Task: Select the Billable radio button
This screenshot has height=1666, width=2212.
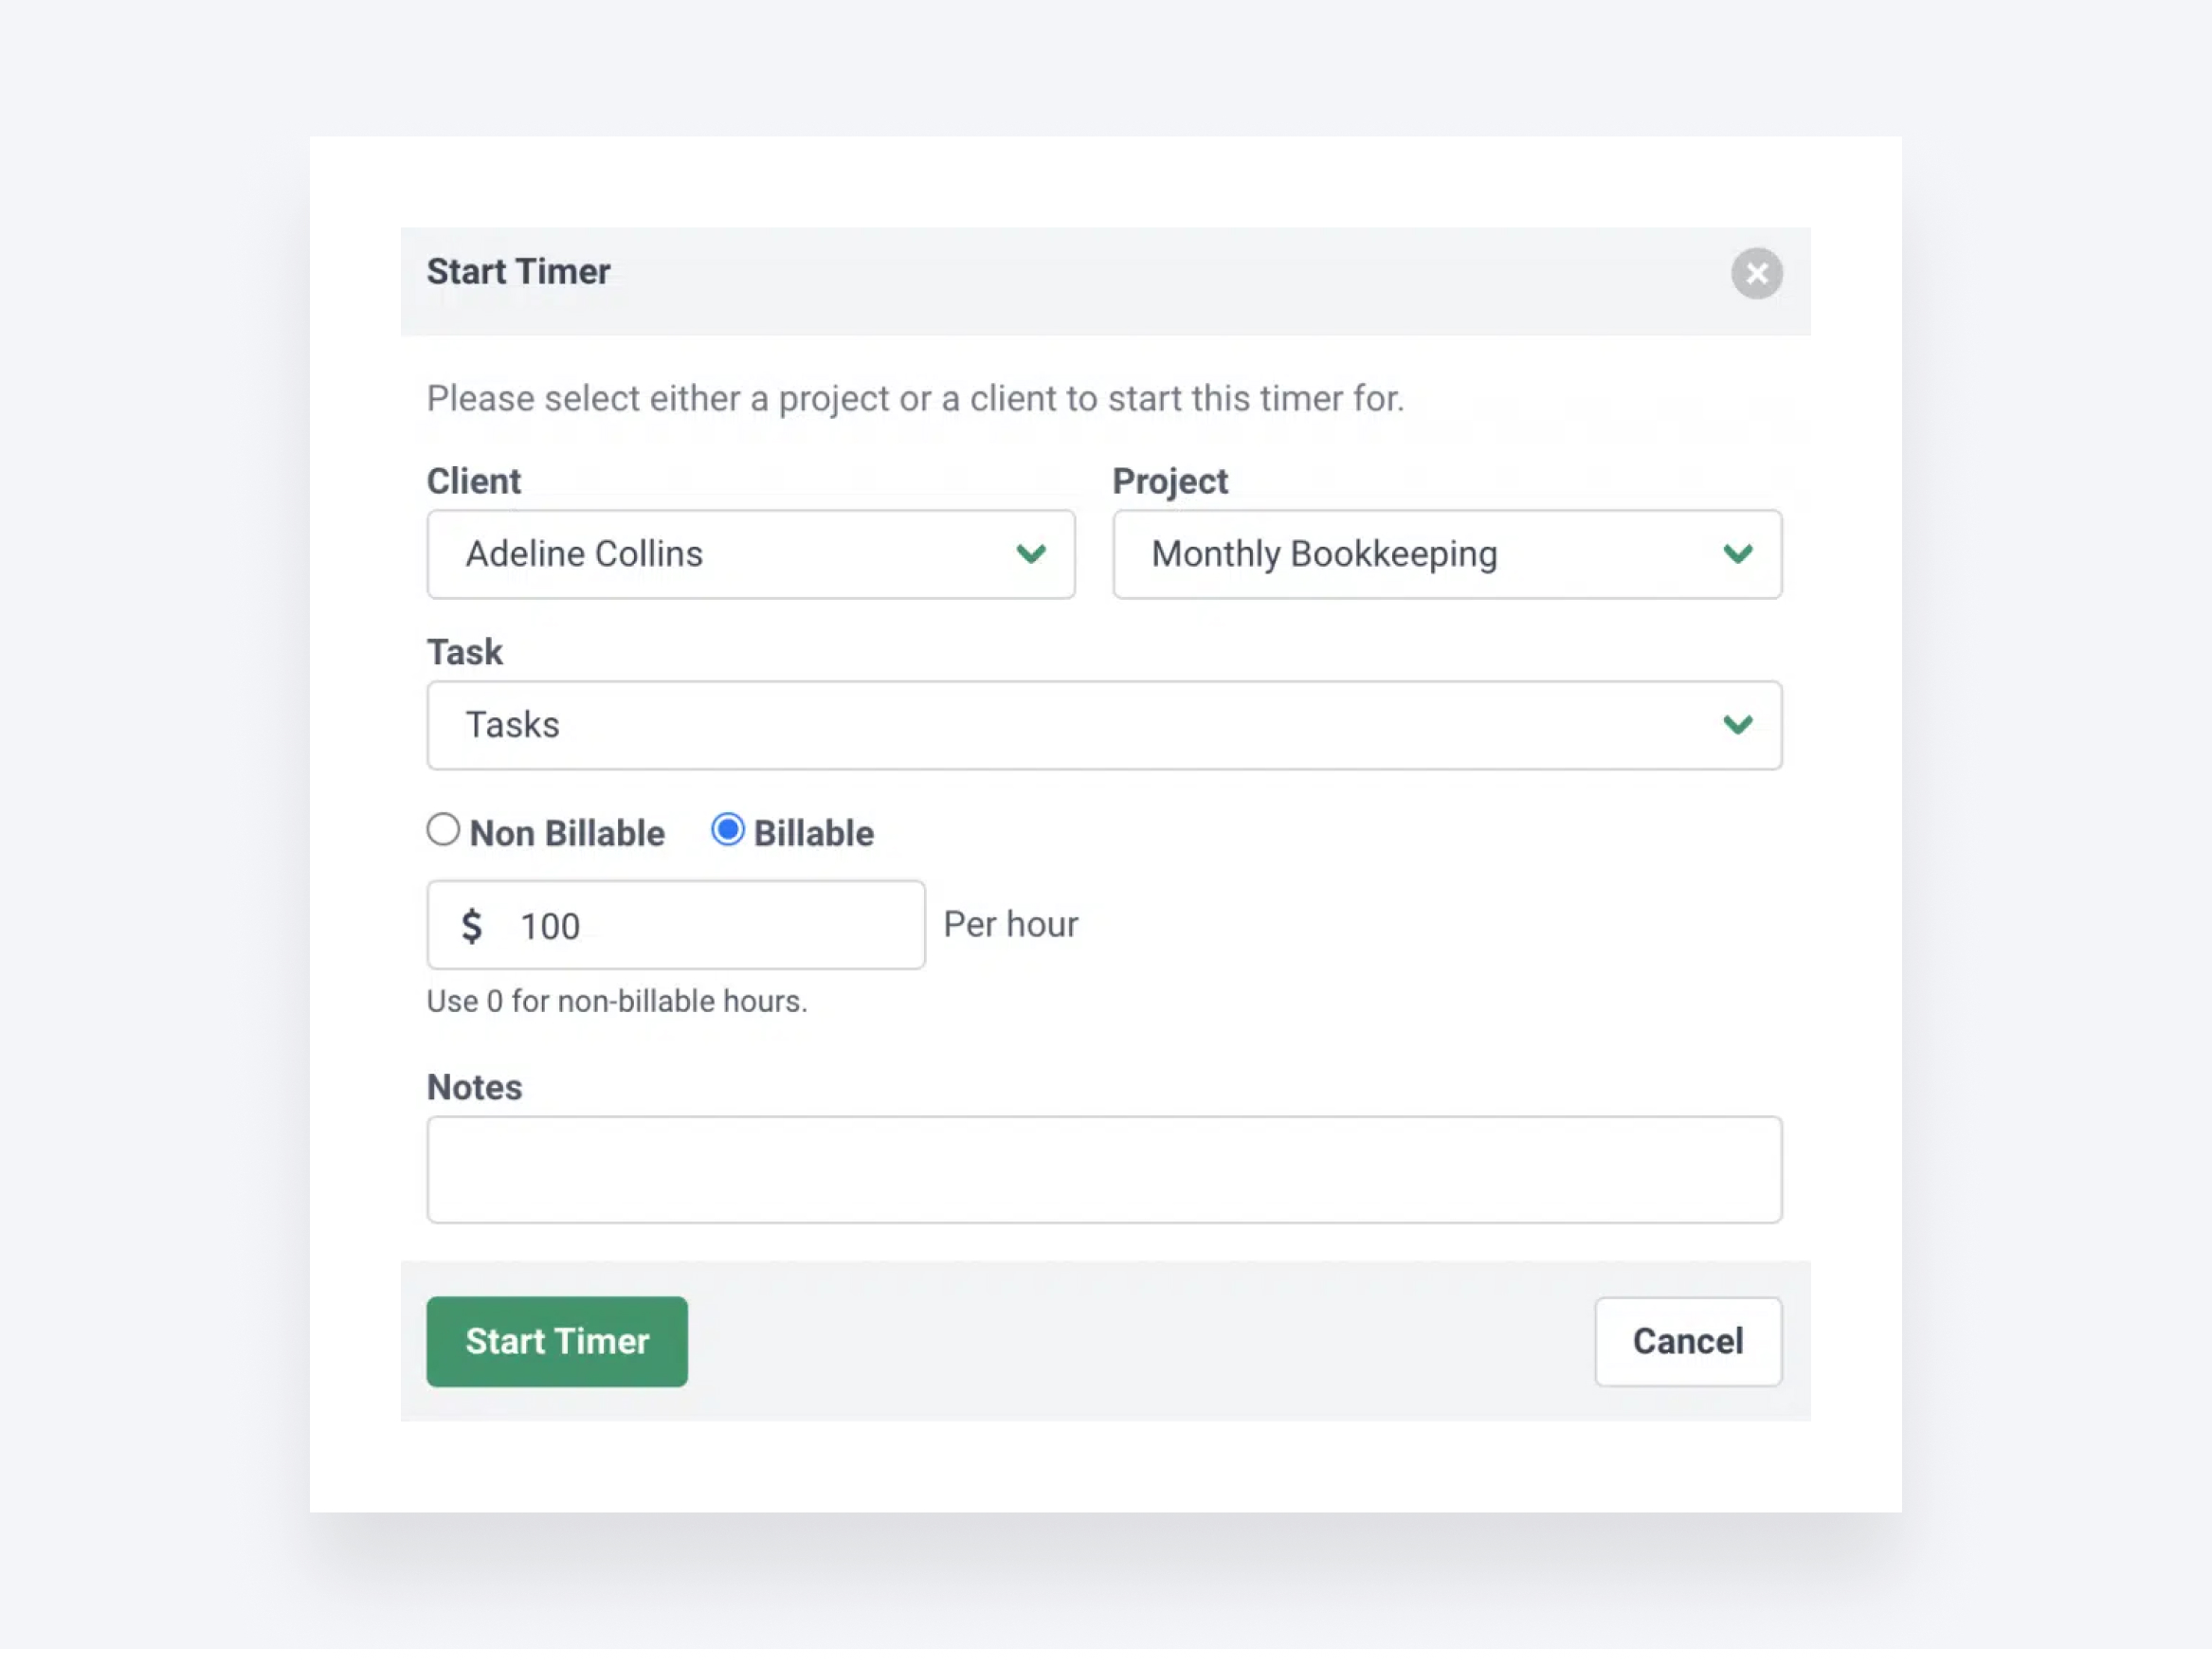Action: pos(729,829)
